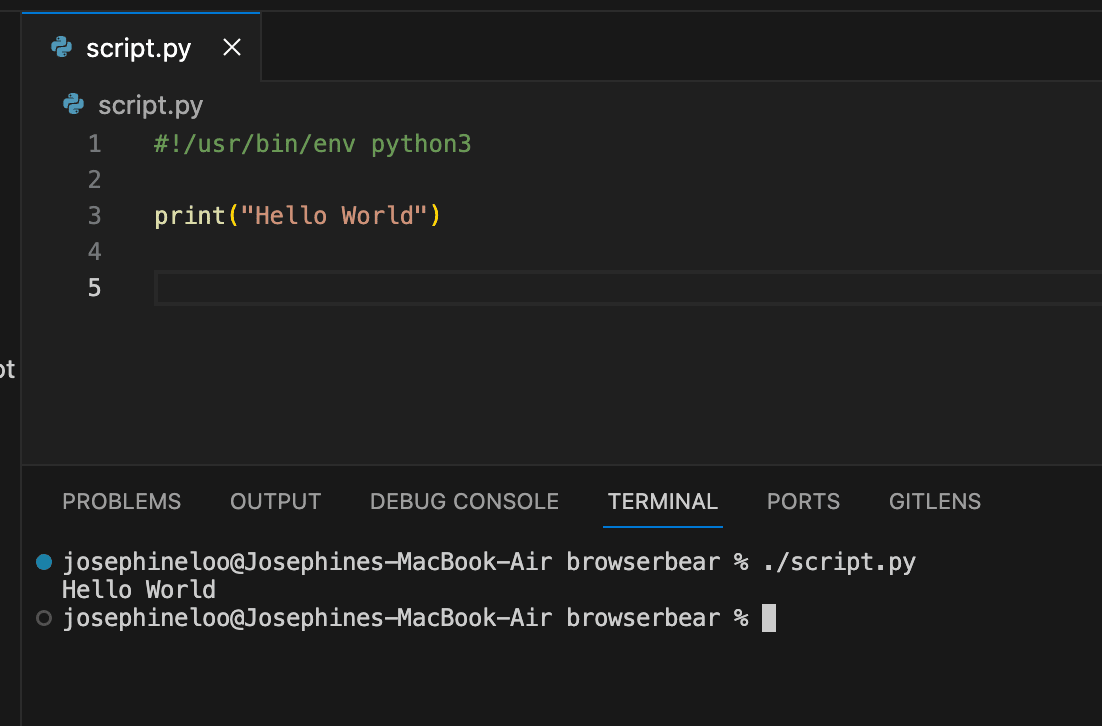This screenshot has width=1102, height=726.
Task: Click the print statement on line 3
Action: pyautogui.click(x=296, y=215)
